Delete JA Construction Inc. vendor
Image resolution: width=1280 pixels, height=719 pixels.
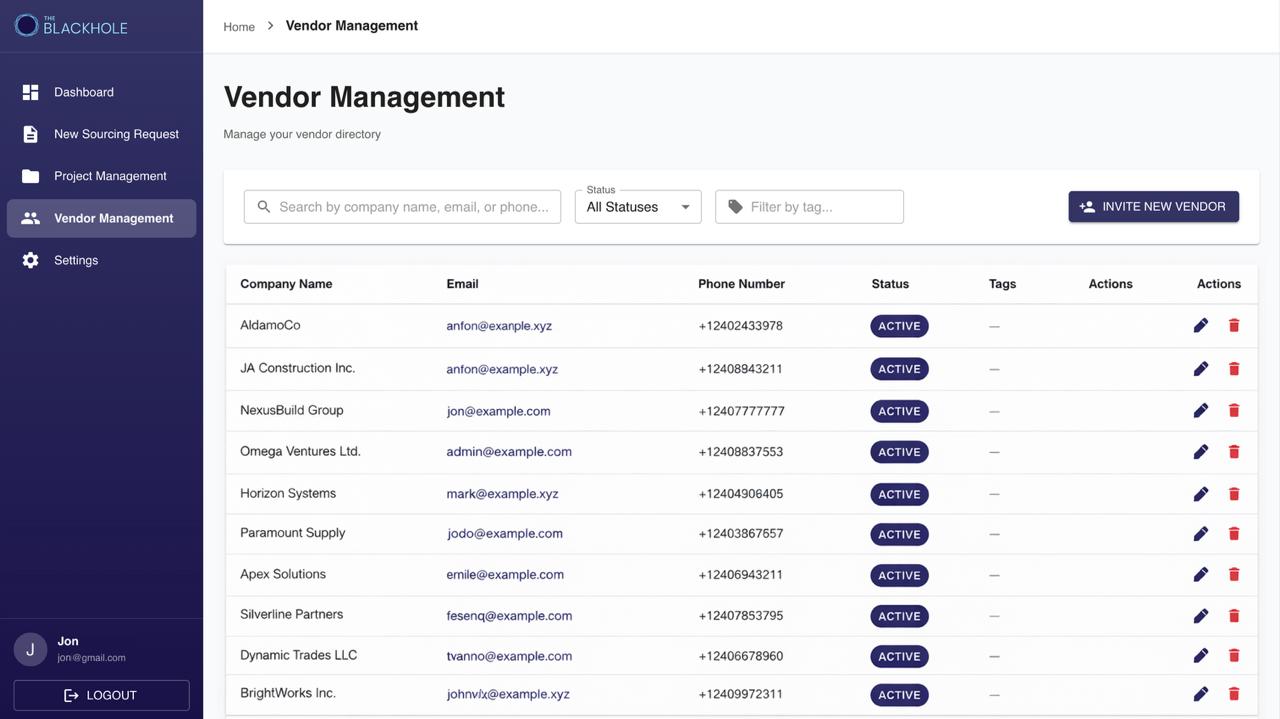pos(1234,369)
